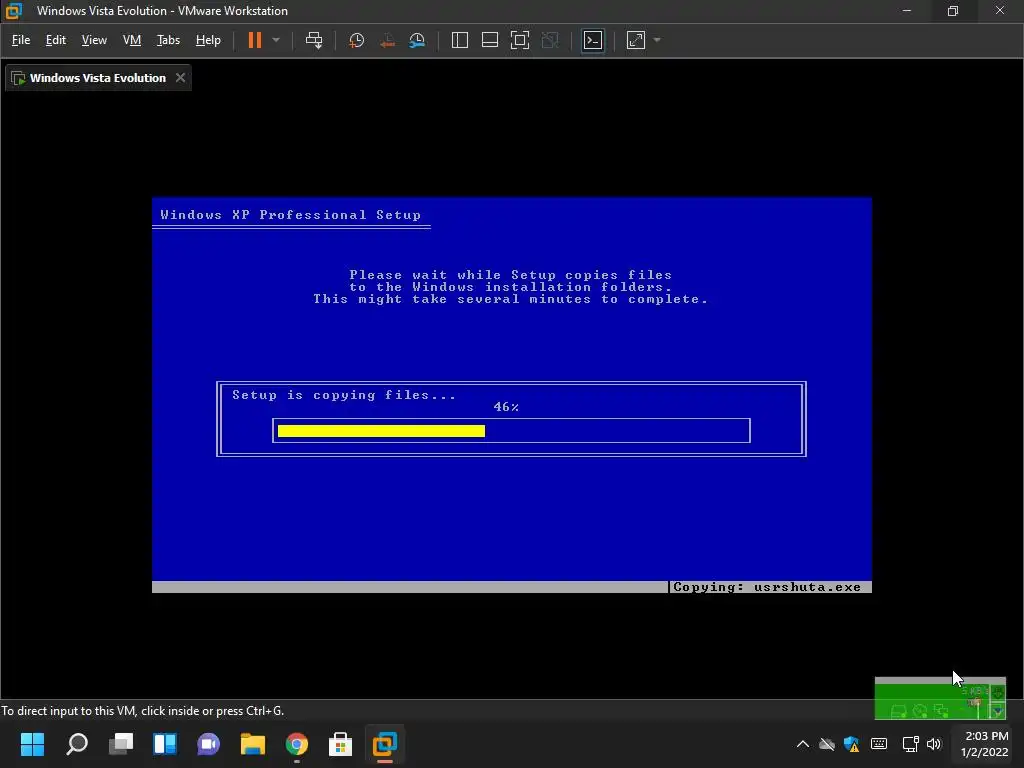Open Task View from the taskbar

point(121,744)
